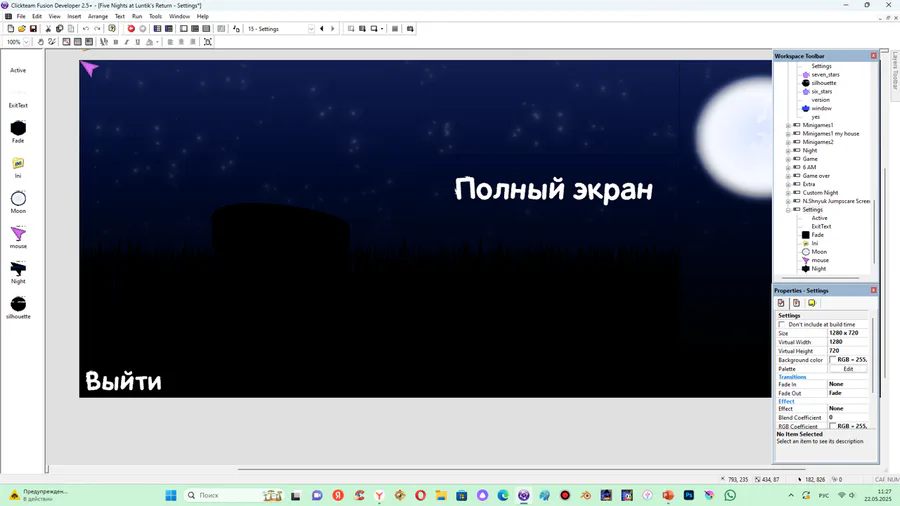Click the New file icon in toolbar
Viewport: 900px width, 506px height.
click(10, 29)
